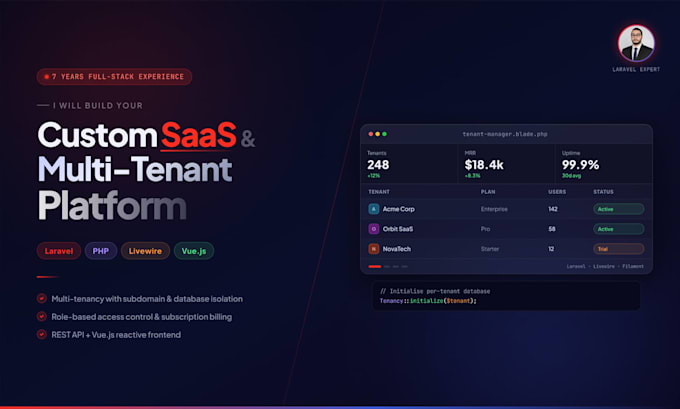This screenshot has height=409, width=680.
Task: Click the 12 users cell for NovaTech
Action: (551, 249)
